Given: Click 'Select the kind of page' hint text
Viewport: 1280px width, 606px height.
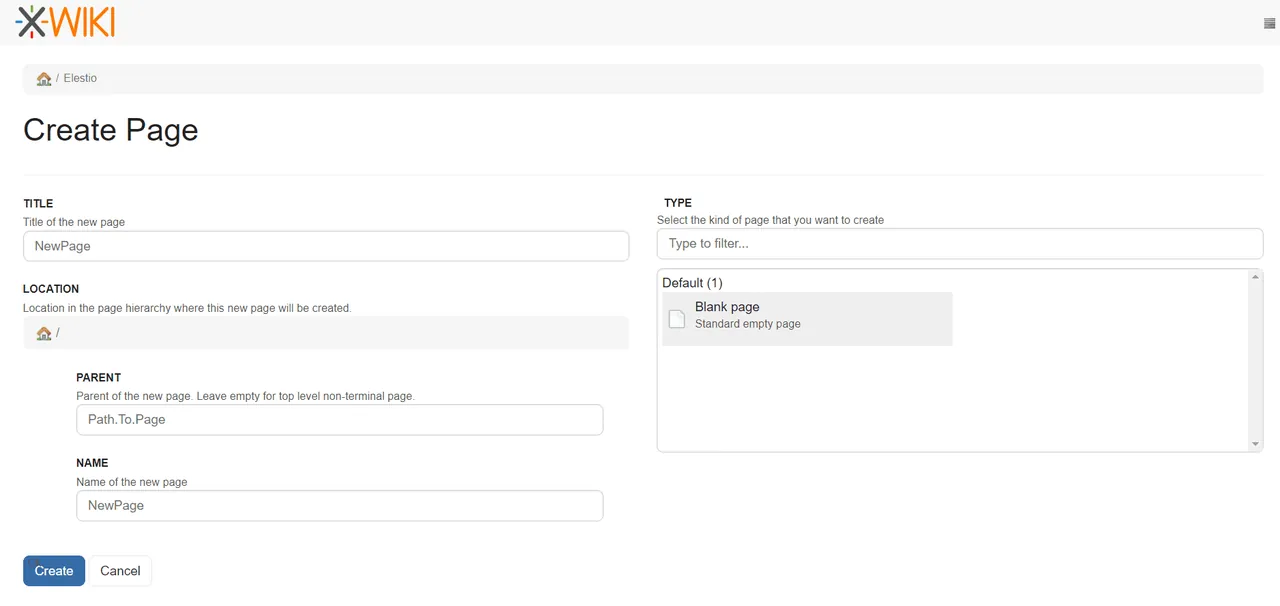Looking at the screenshot, I should coord(770,220).
